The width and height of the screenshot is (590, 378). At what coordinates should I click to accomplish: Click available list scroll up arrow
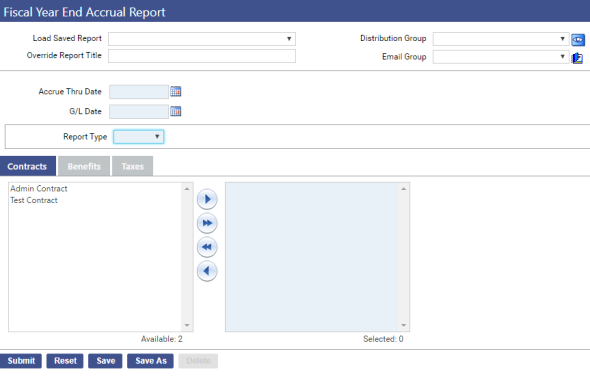click(187, 188)
